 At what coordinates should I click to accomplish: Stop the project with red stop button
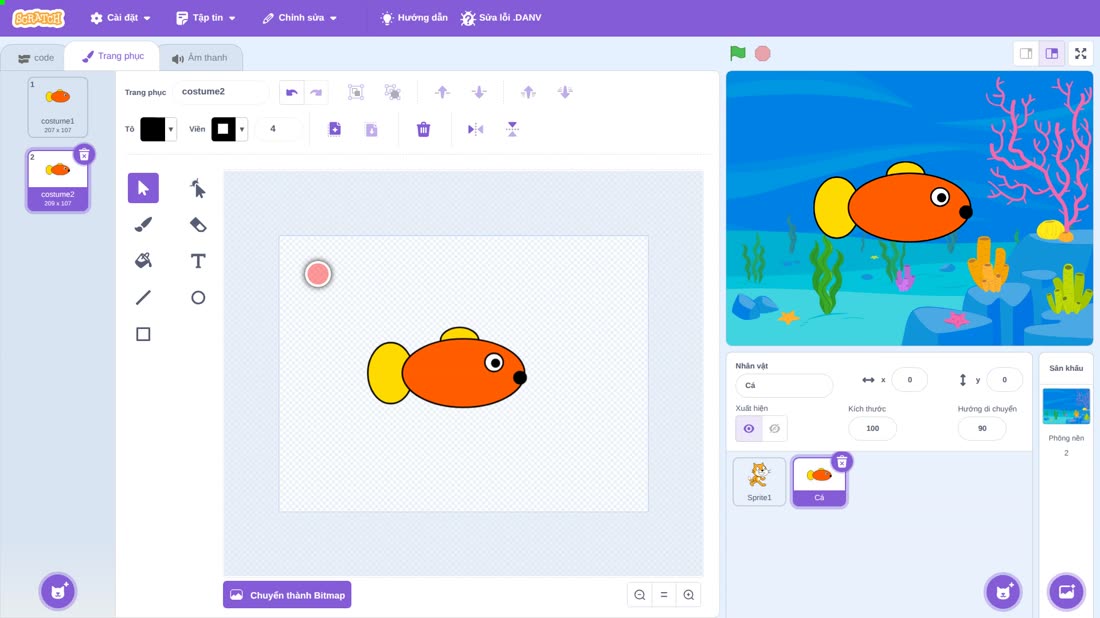coord(763,53)
